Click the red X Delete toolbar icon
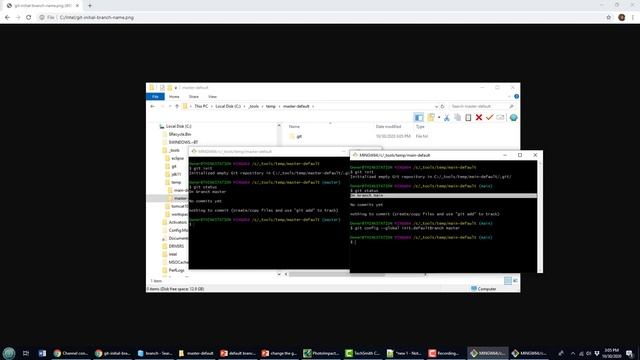The width and height of the screenshot is (640, 360). [479, 118]
